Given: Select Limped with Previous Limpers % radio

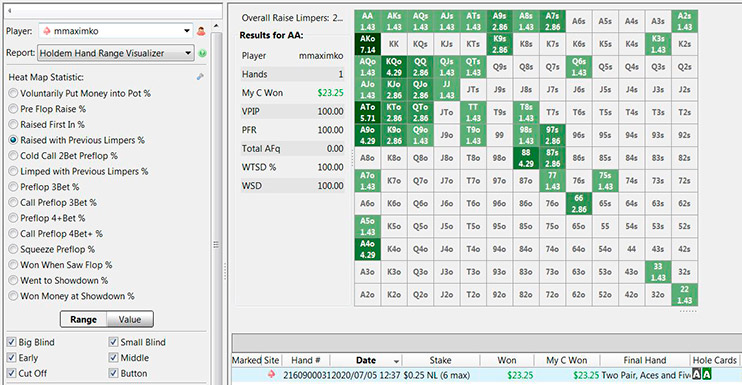Looking at the screenshot, I should pyautogui.click(x=13, y=172).
